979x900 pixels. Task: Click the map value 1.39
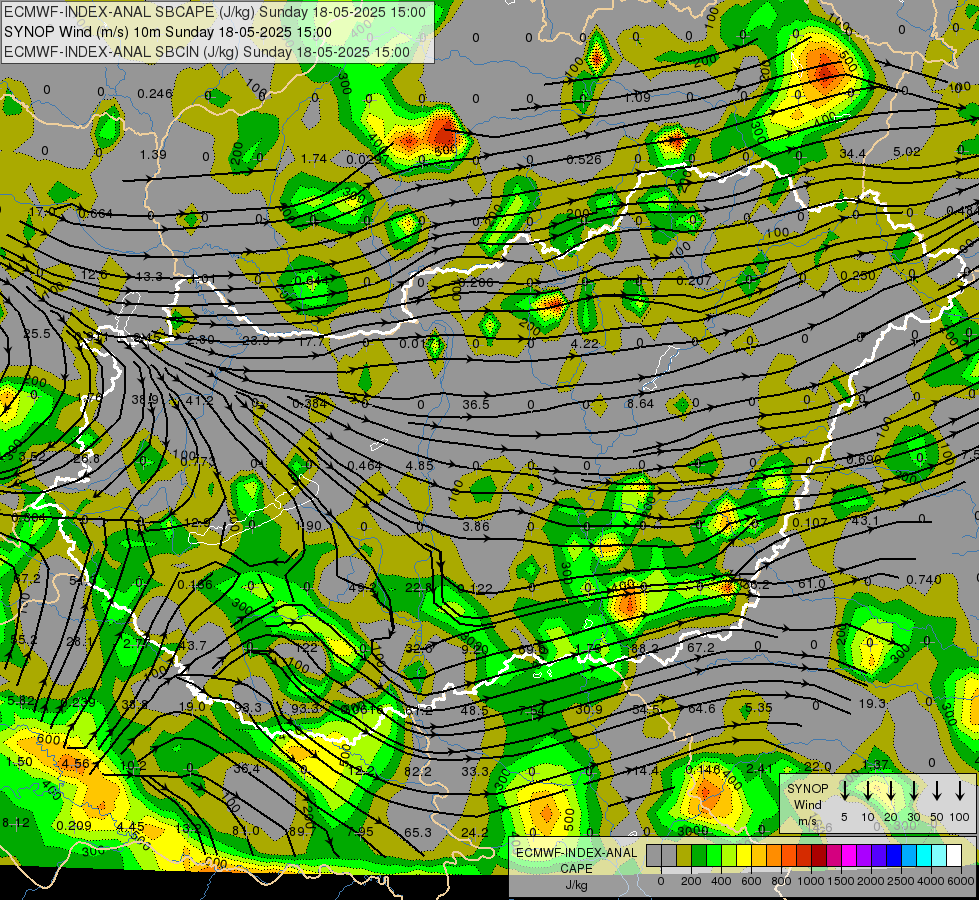[153, 154]
